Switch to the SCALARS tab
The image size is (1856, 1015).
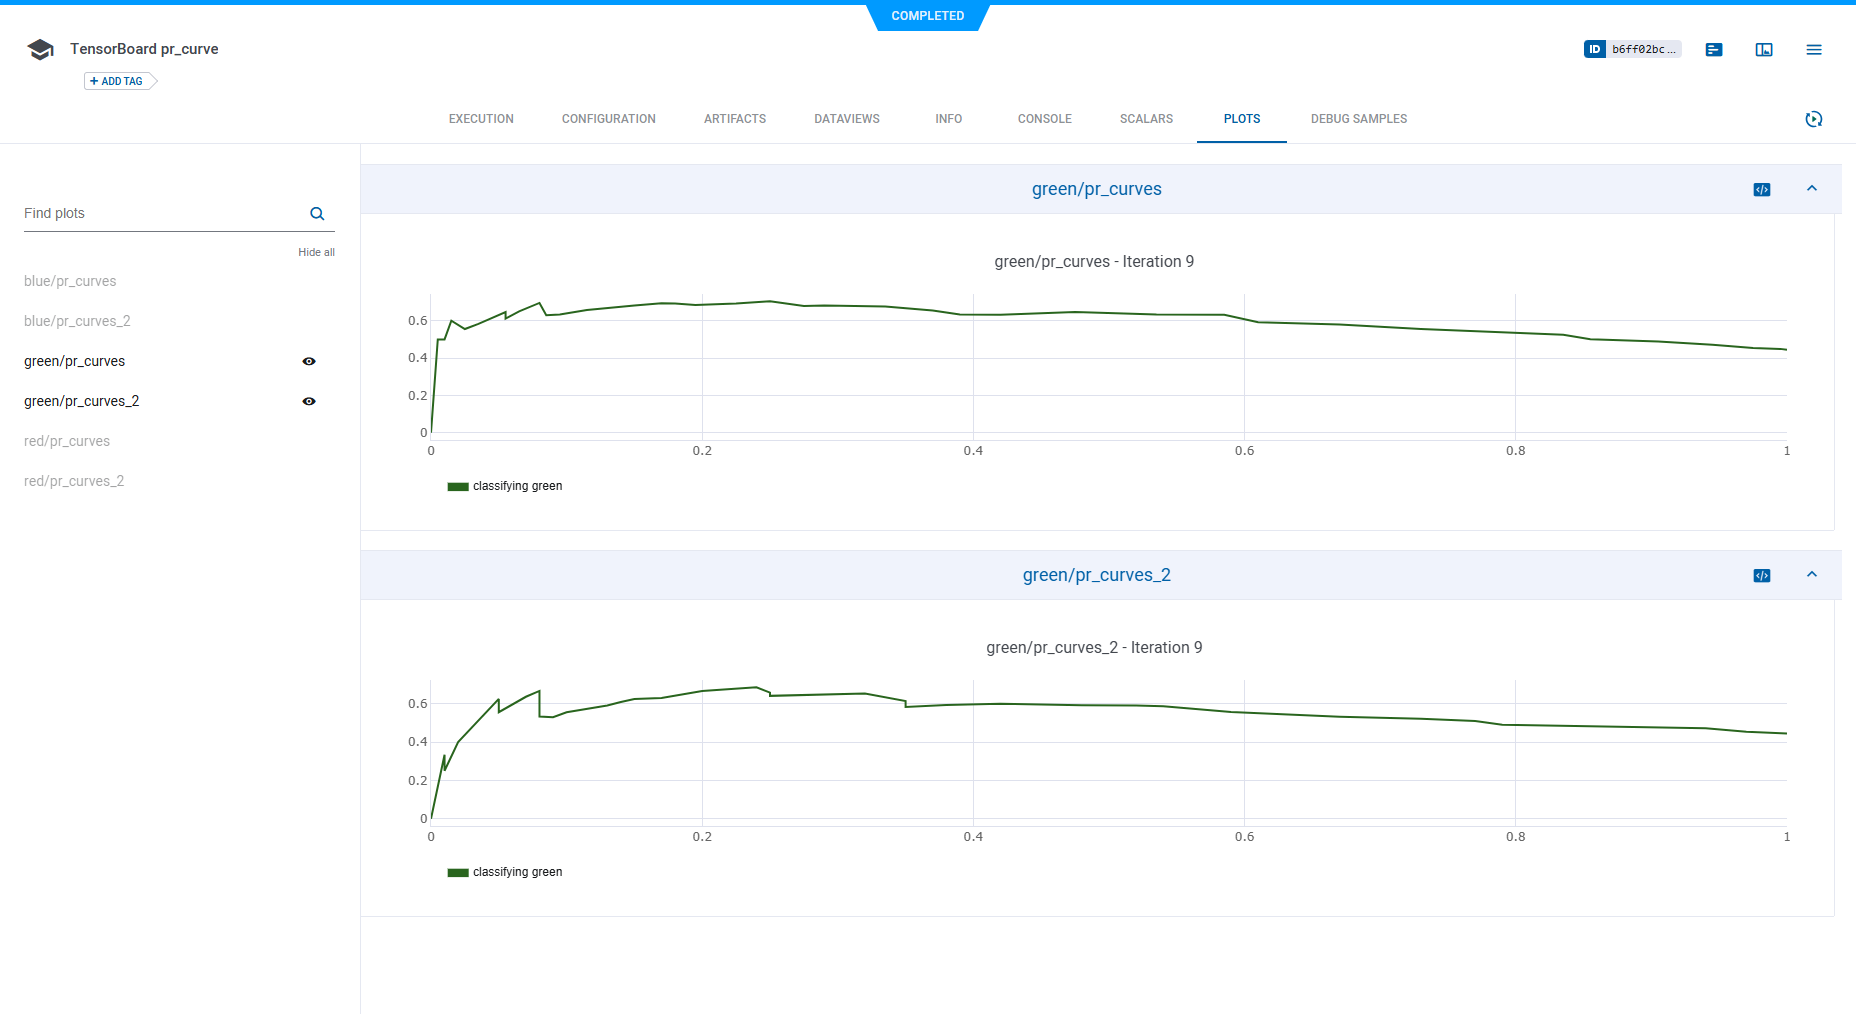click(x=1146, y=119)
